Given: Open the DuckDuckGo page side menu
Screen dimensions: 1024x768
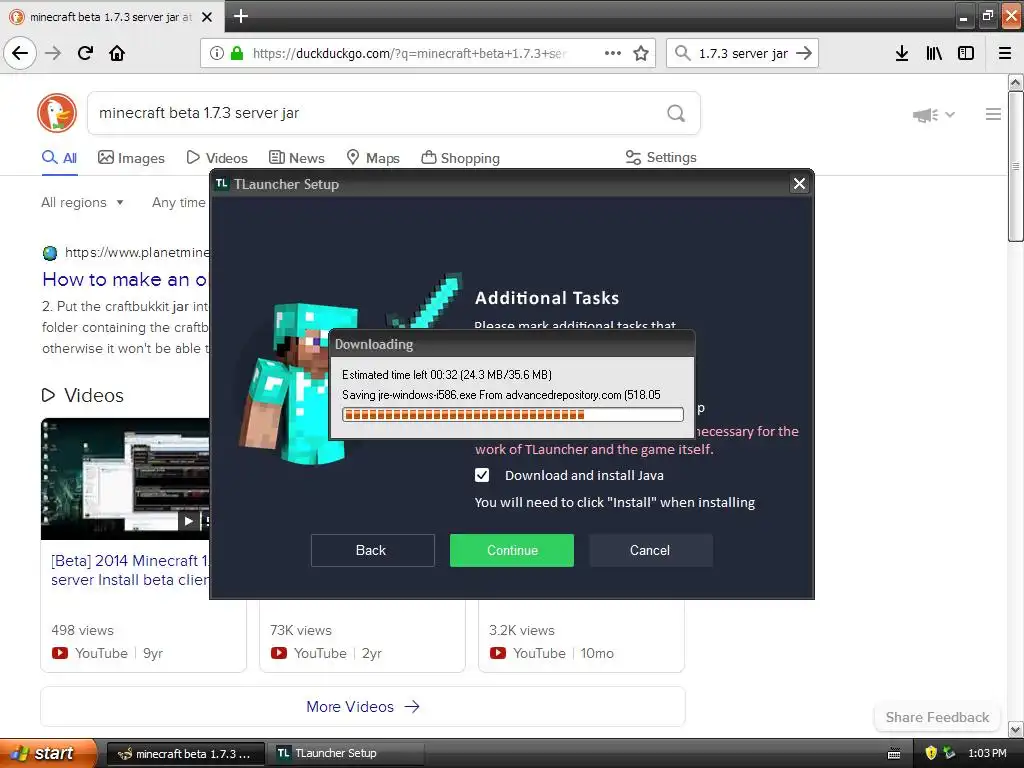Looking at the screenshot, I should [993, 114].
